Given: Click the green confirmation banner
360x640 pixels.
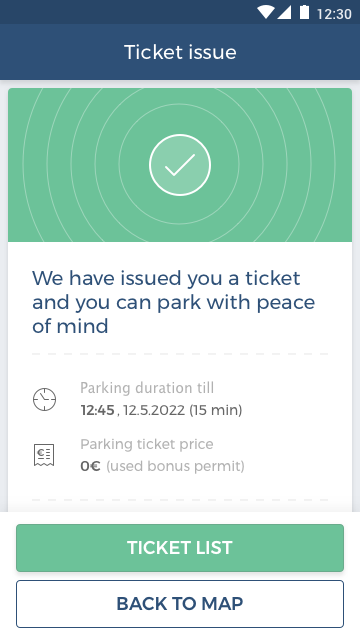Looking at the screenshot, I should (180, 165).
